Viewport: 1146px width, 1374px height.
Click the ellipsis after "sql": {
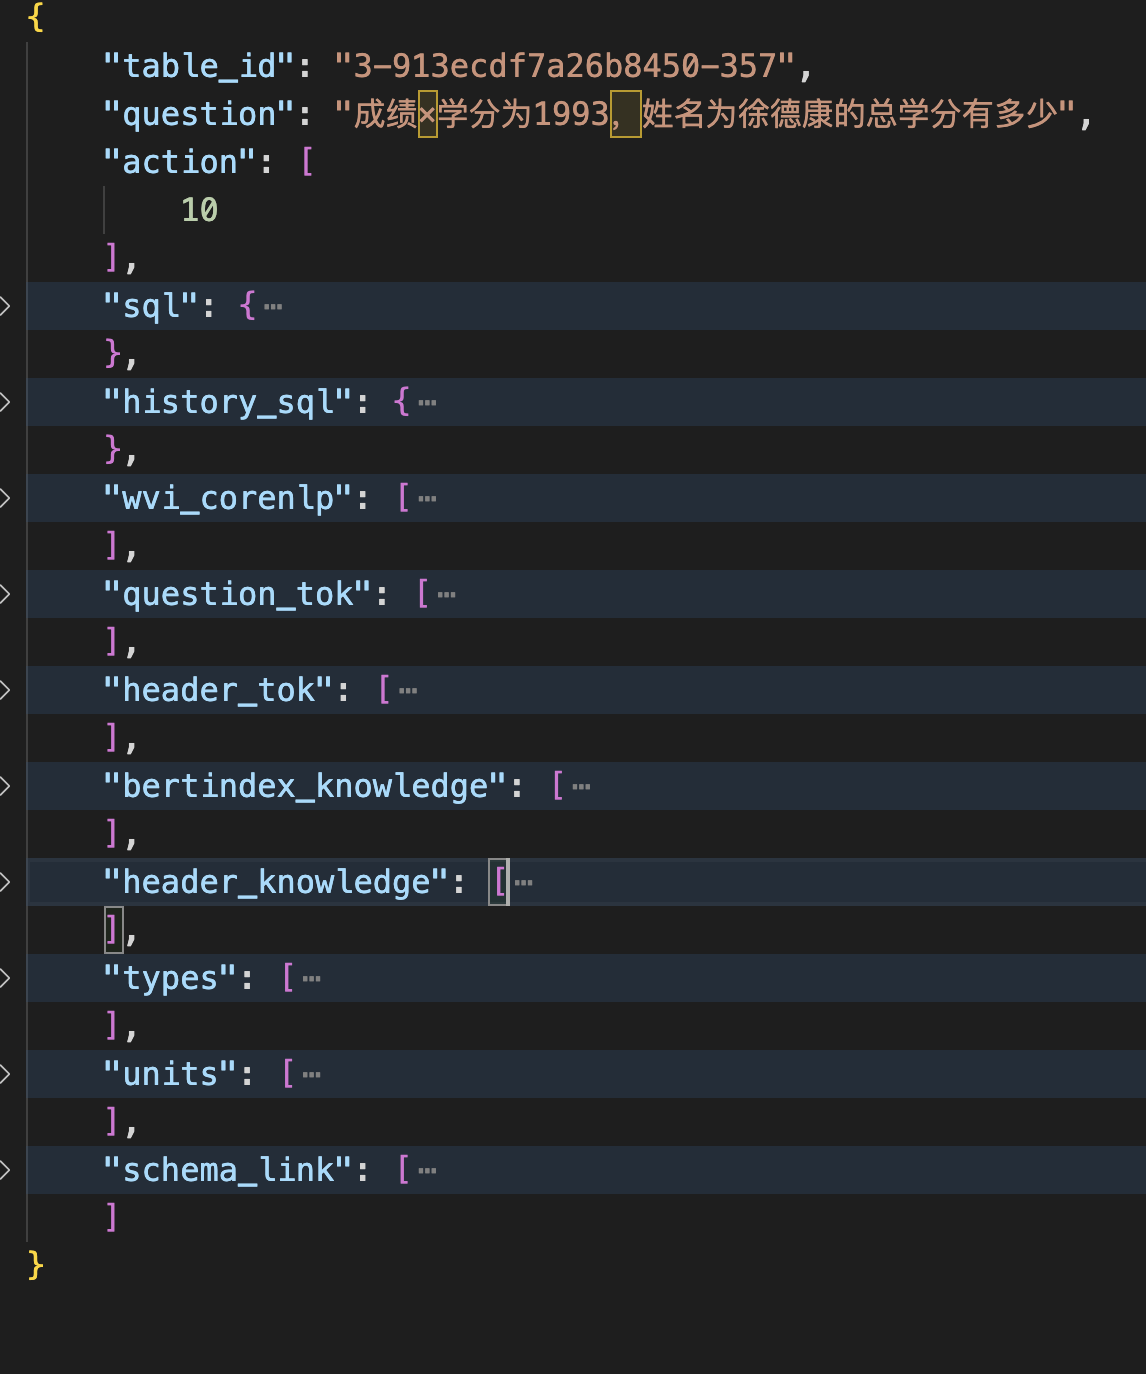[x=273, y=307]
